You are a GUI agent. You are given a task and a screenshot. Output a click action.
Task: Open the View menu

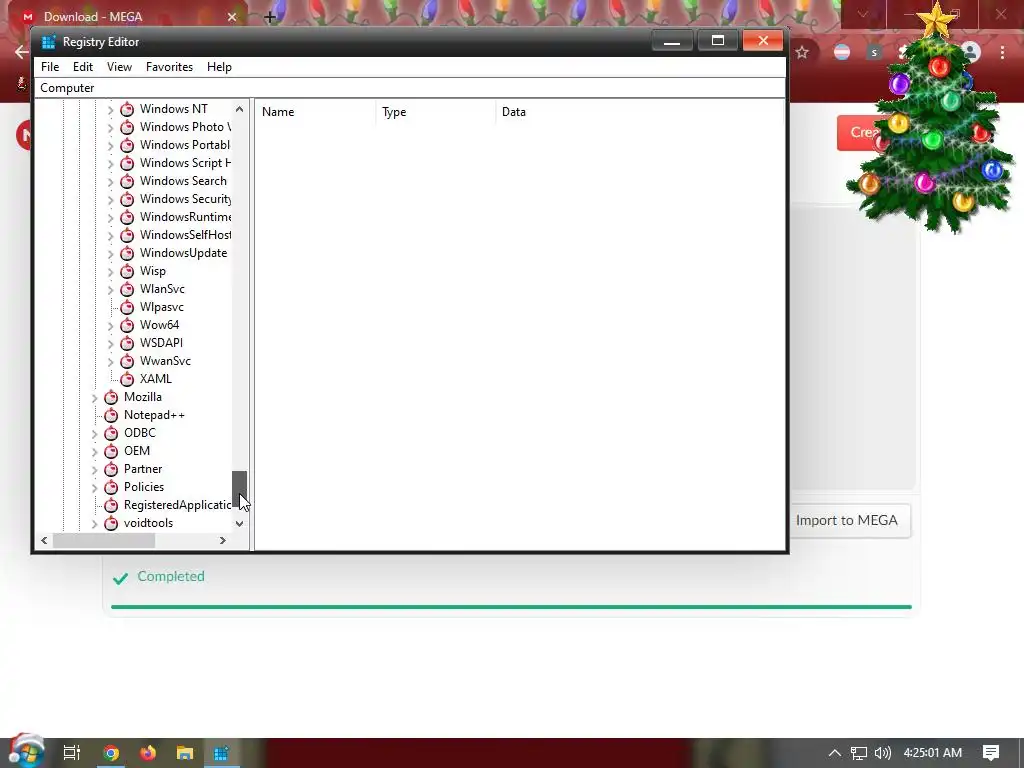pos(120,67)
